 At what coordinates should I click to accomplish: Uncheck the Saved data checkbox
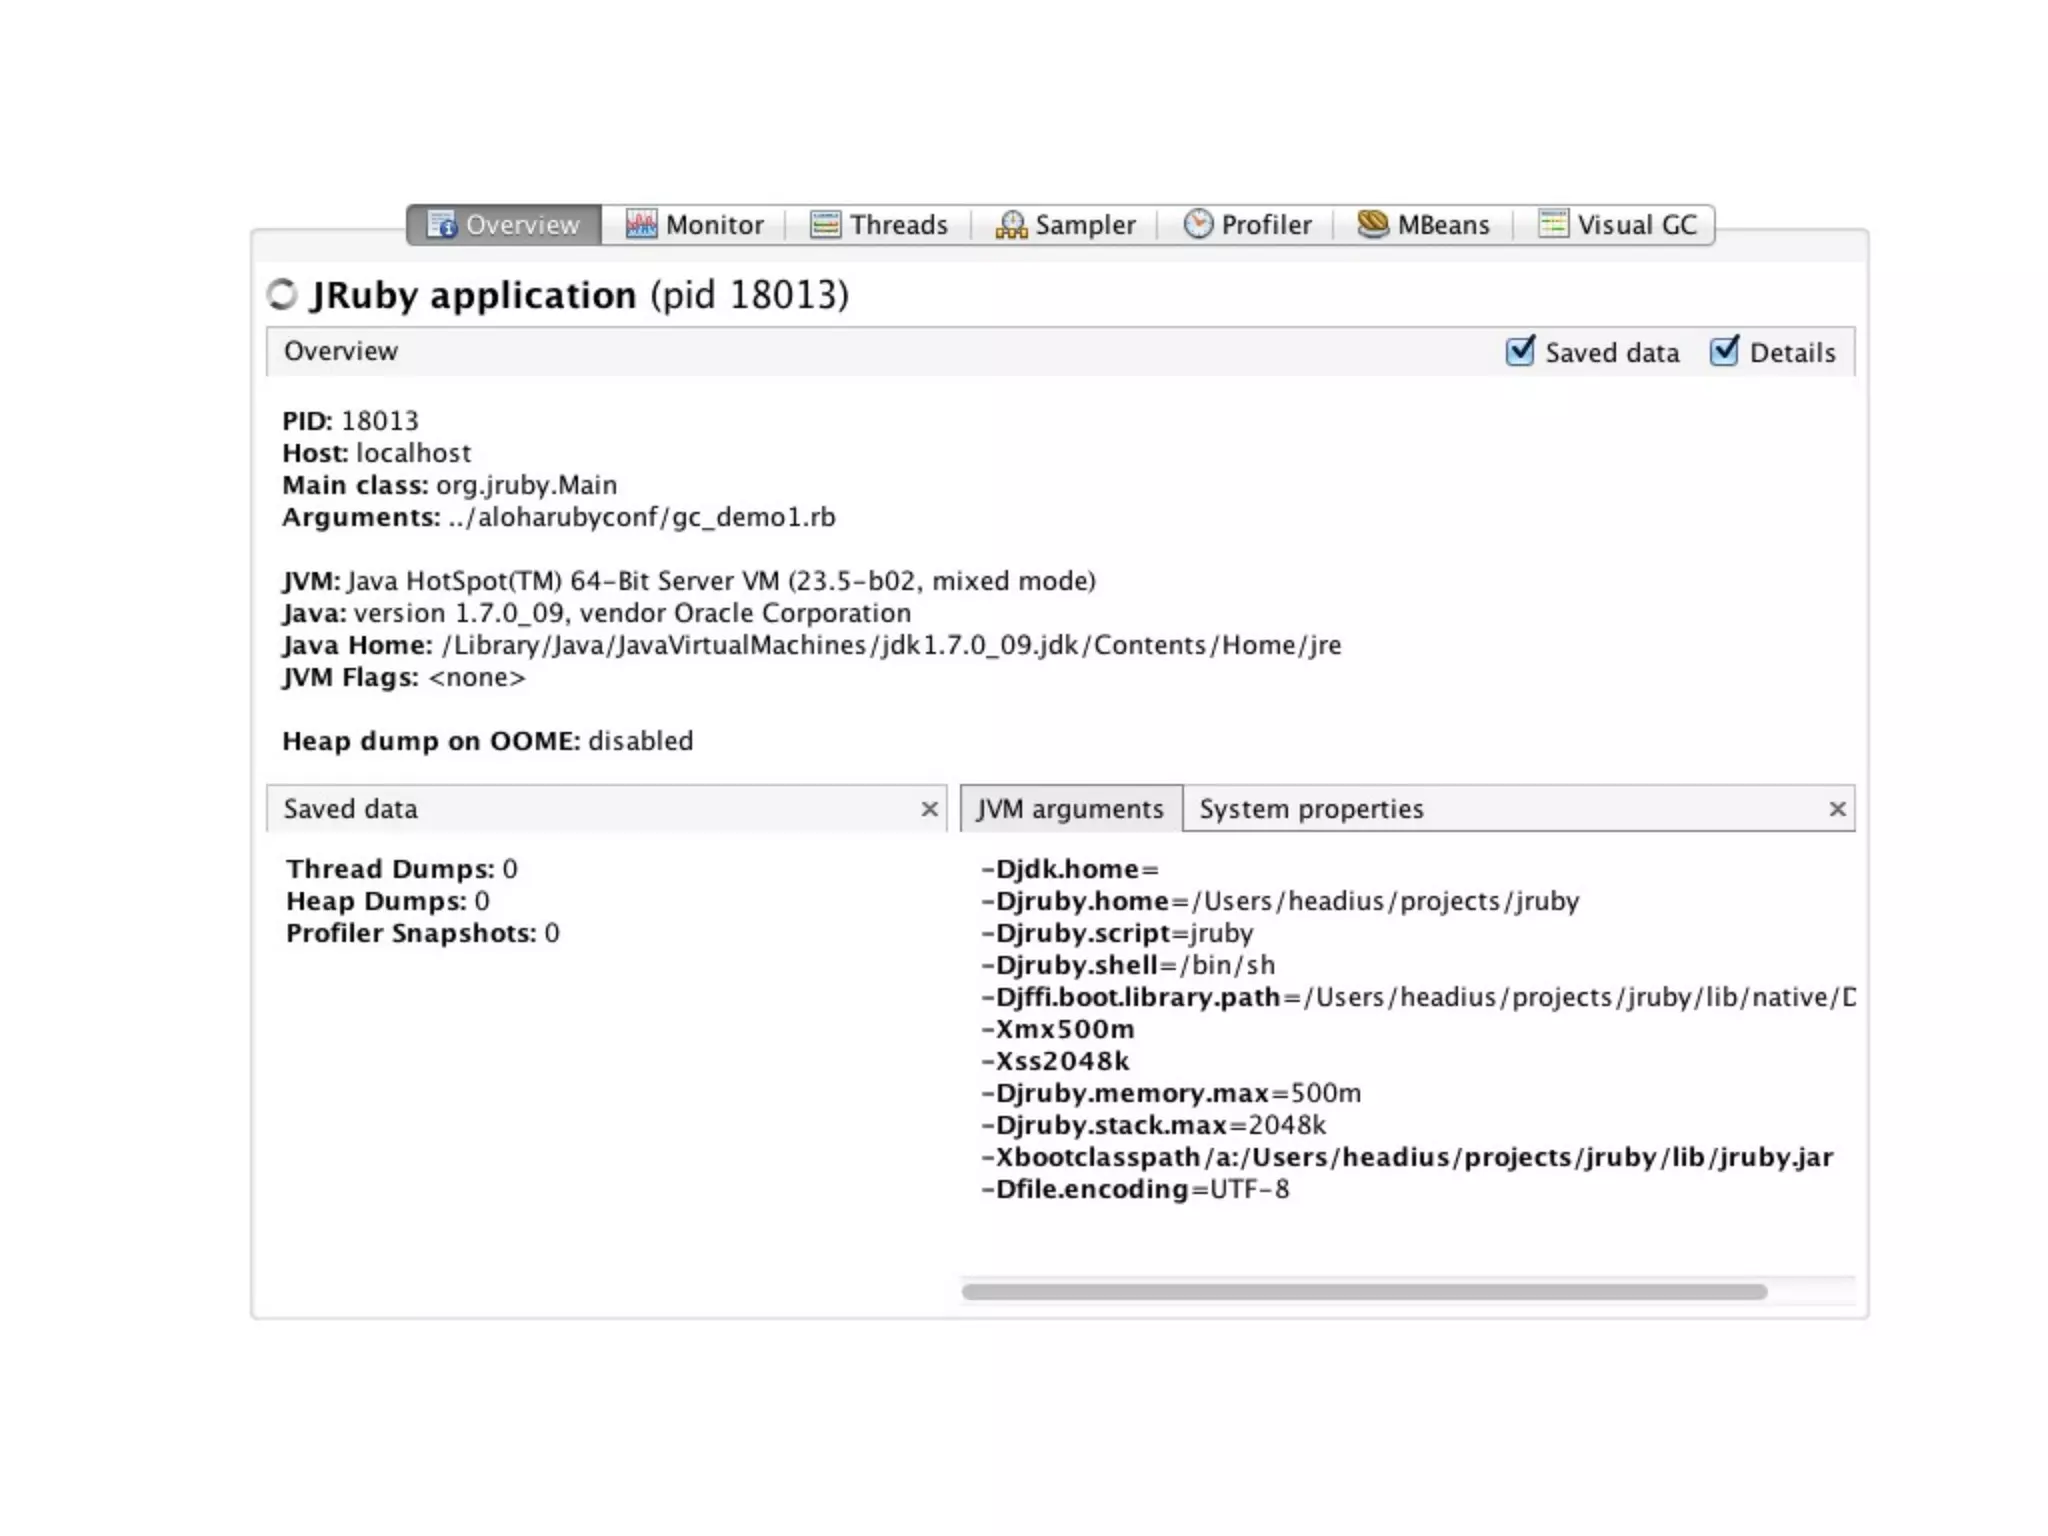[x=1520, y=351]
